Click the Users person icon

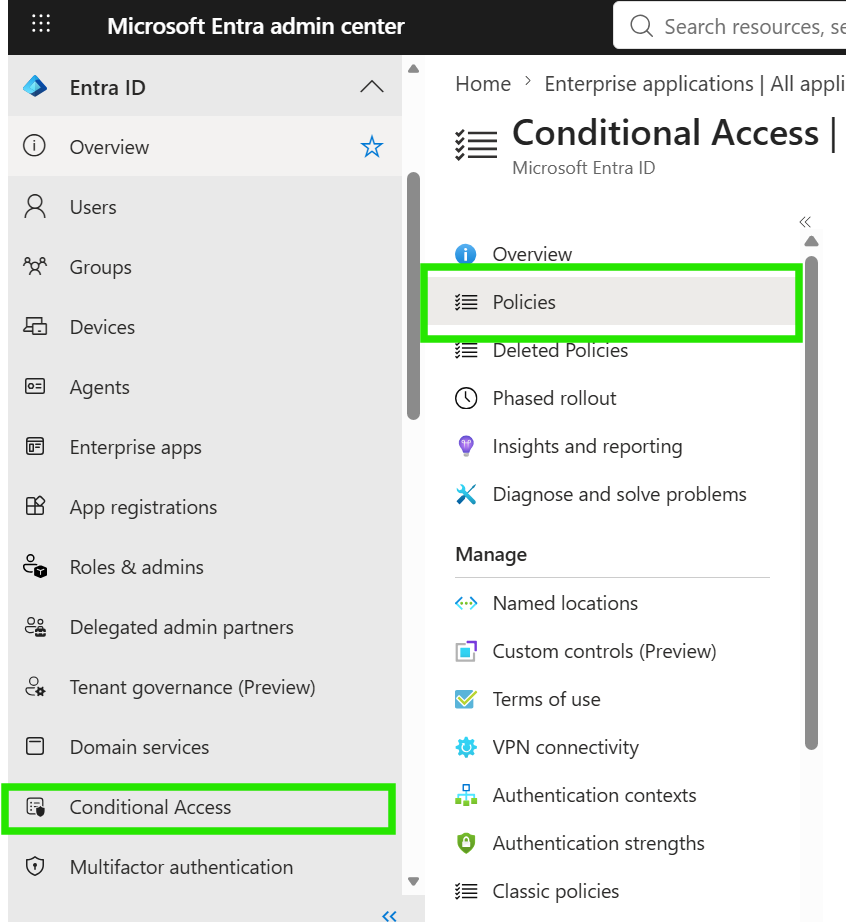click(35, 207)
